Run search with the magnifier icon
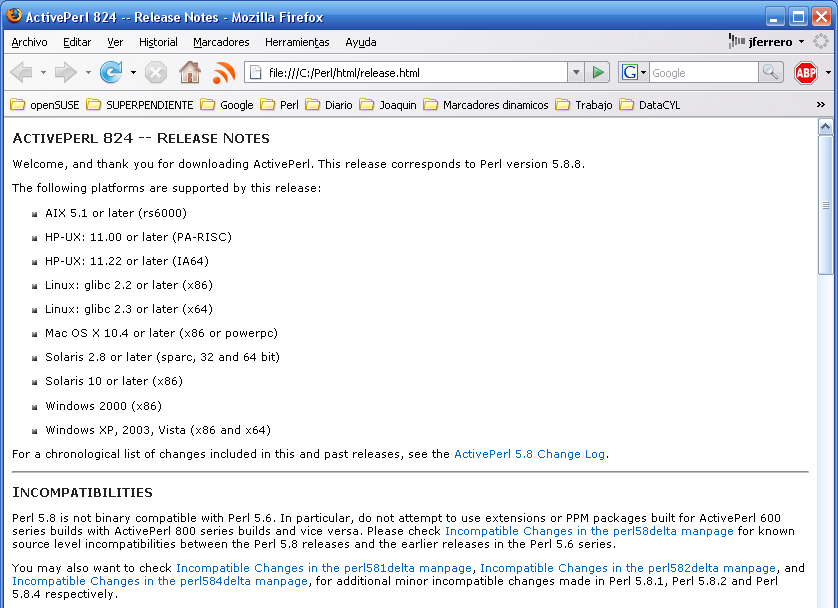The height and width of the screenshot is (608, 838). pyautogui.click(x=771, y=72)
